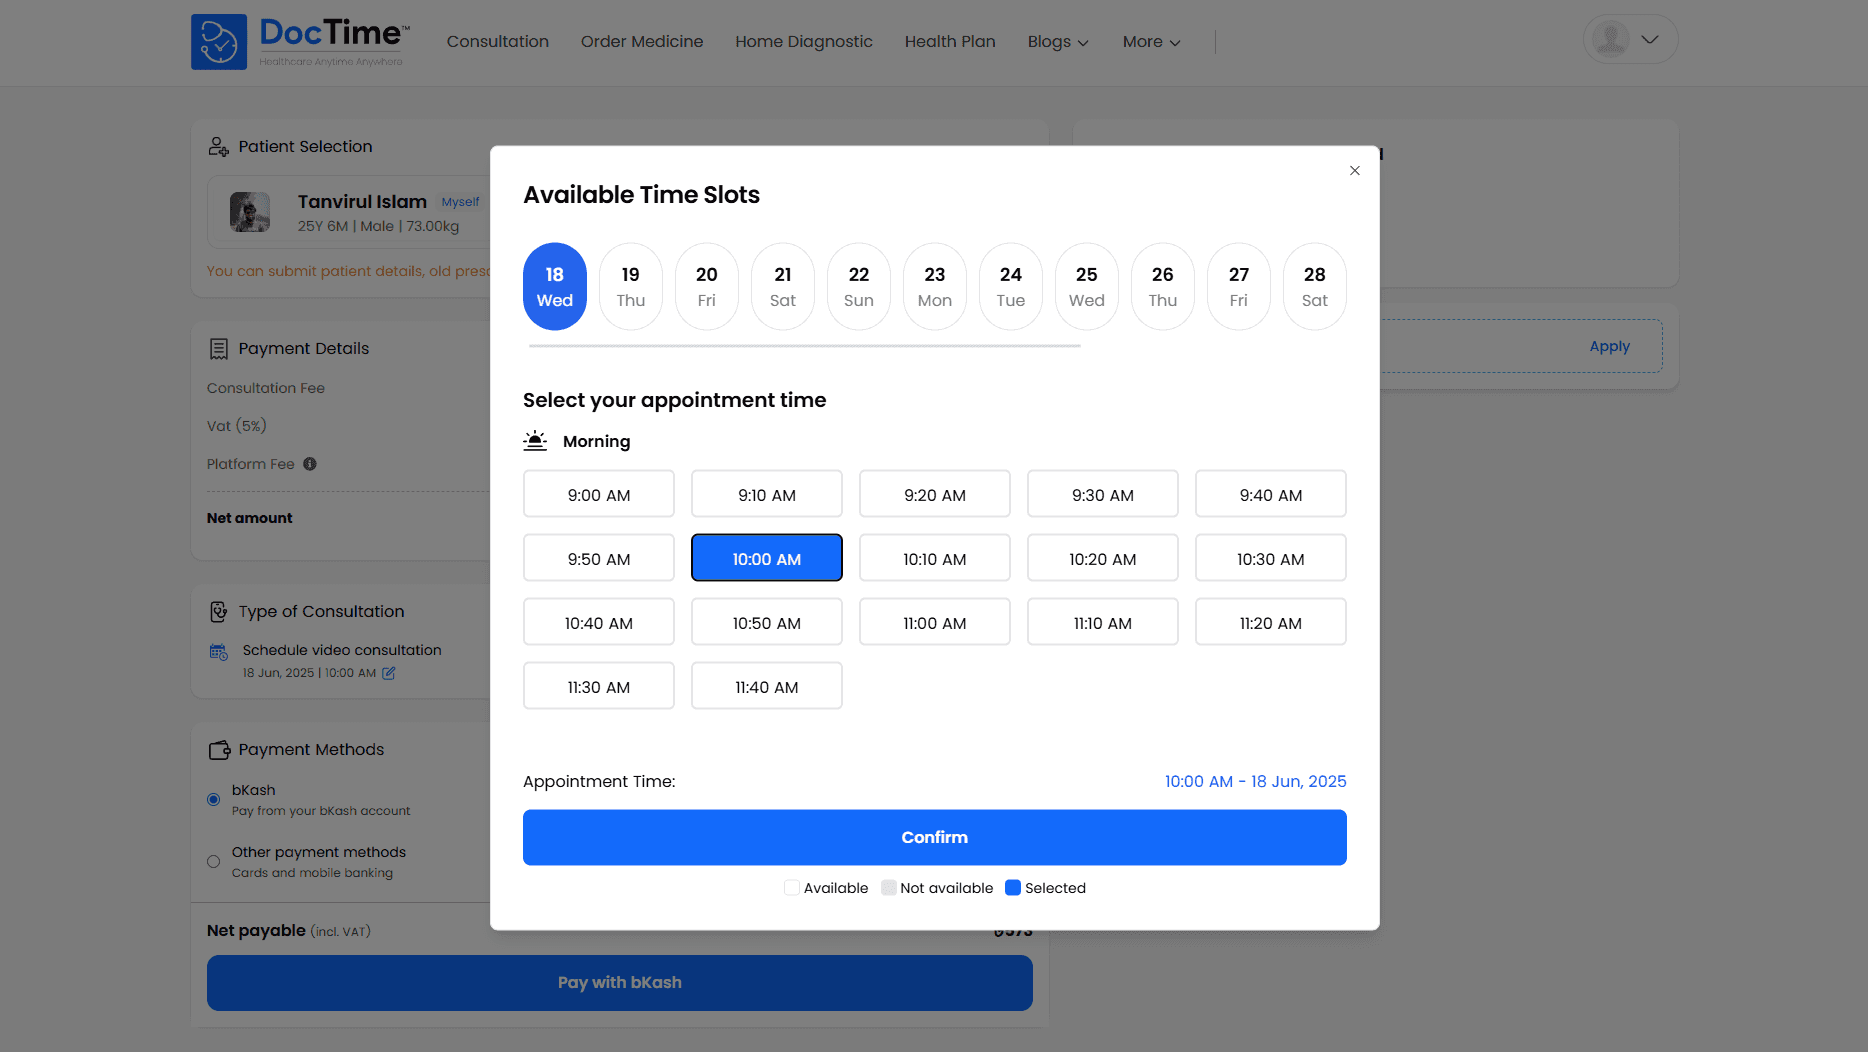The image size is (1868, 1052).
Task: Select the 9:30 AM time slot
Action: point(1102,495)
